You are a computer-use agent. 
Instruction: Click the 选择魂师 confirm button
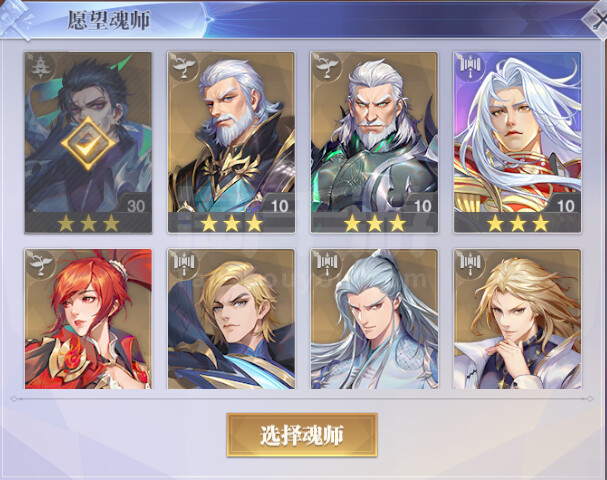tap(302, 435)
